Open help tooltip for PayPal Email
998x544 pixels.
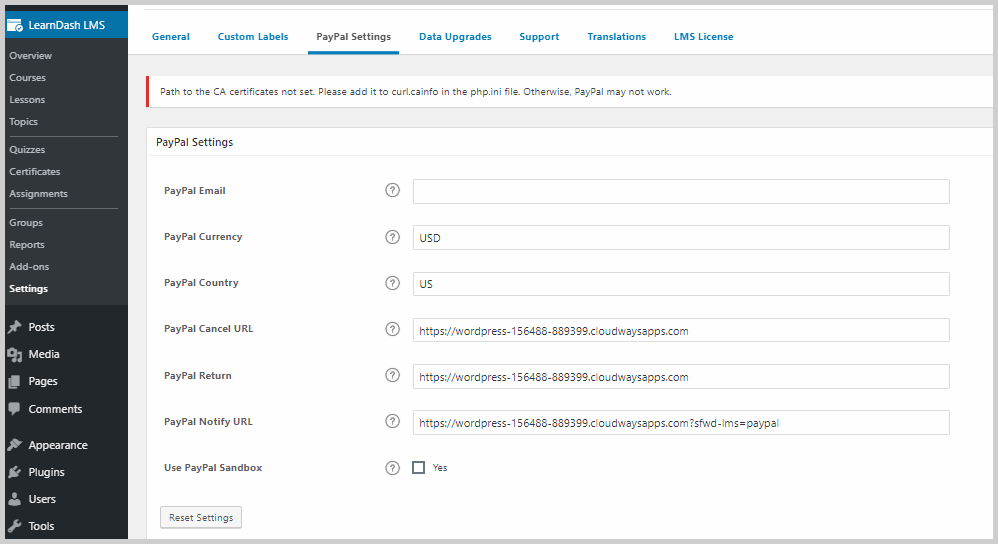pos(393,190)
